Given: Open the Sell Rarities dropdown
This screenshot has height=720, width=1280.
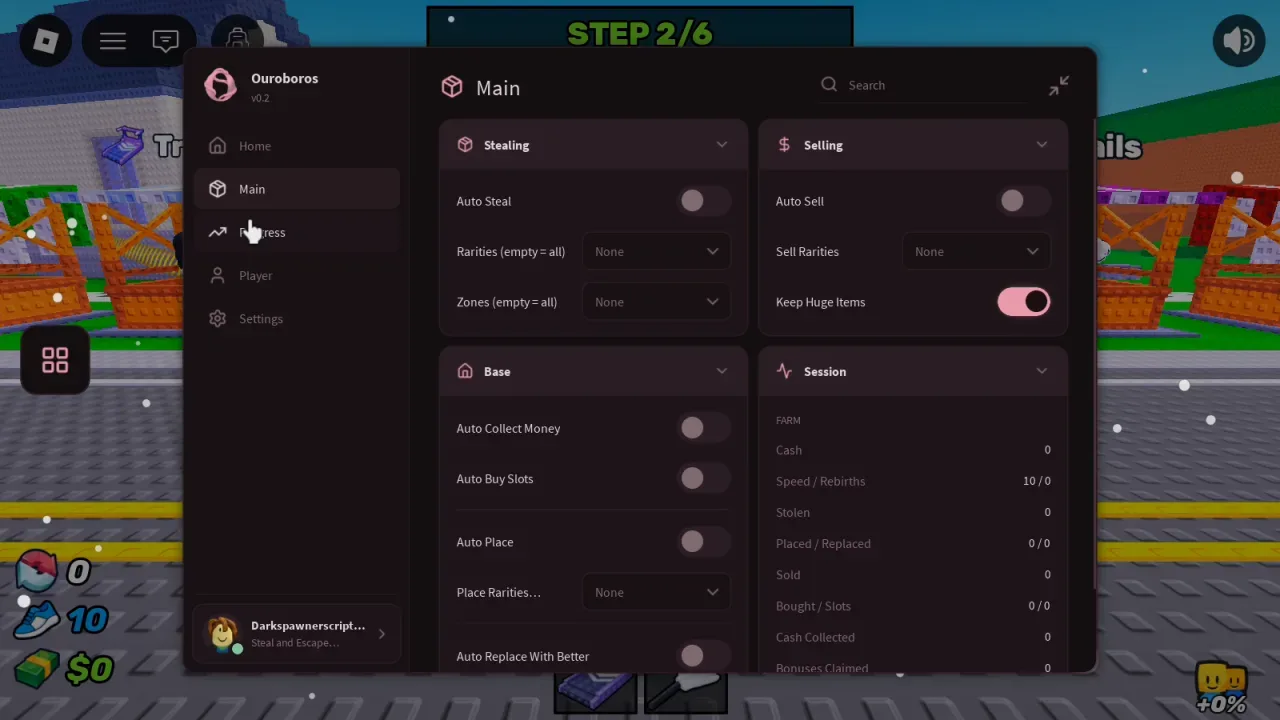Looking at the screenshot, I should (976, 252).
